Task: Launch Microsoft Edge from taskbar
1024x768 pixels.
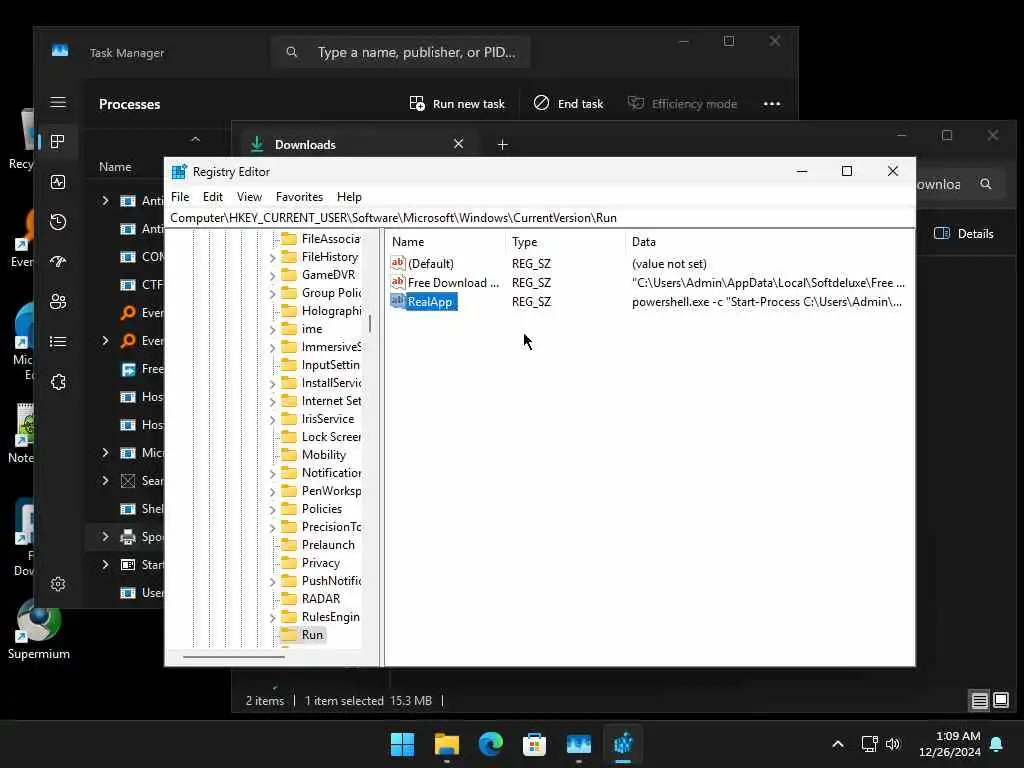Action: click(x=490, y=744)
